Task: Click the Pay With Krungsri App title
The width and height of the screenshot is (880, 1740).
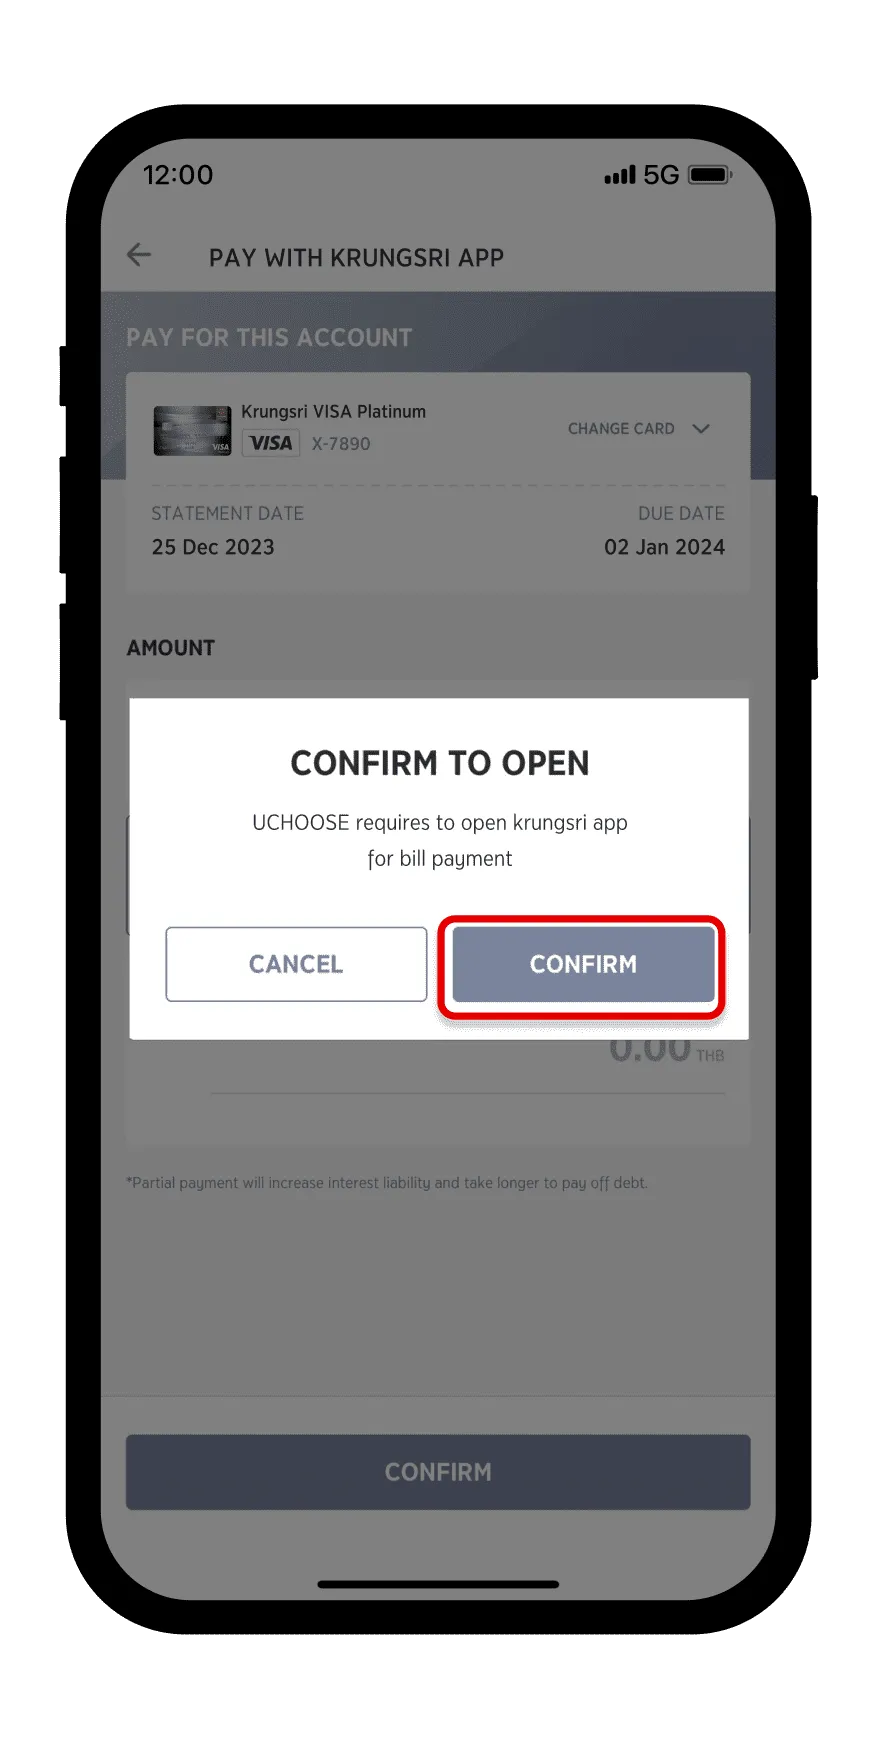Action: [x=356, y=258]
